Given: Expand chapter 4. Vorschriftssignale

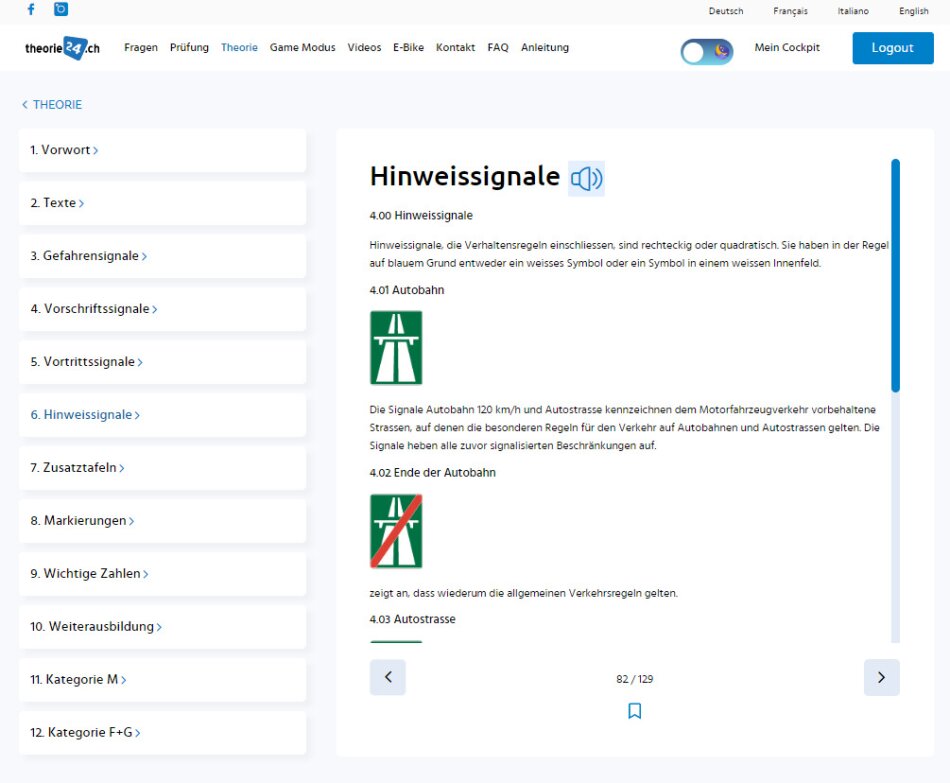Looking at the screenshot, I should click(162, 309).
